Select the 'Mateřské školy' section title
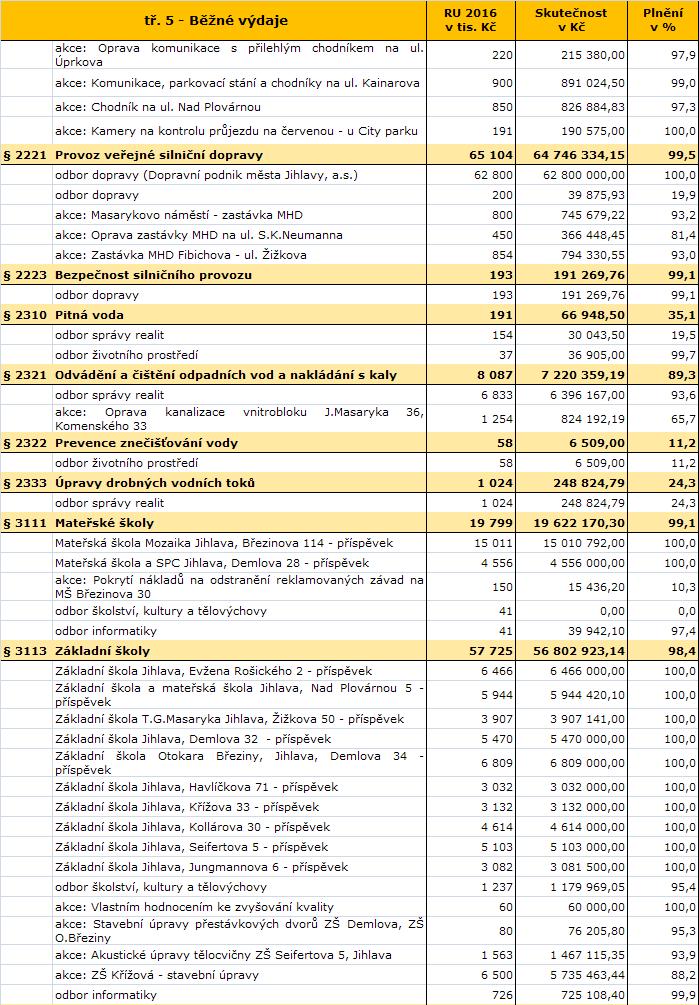The width and height of the screenshot is (699, 1005). coord(104,523)
